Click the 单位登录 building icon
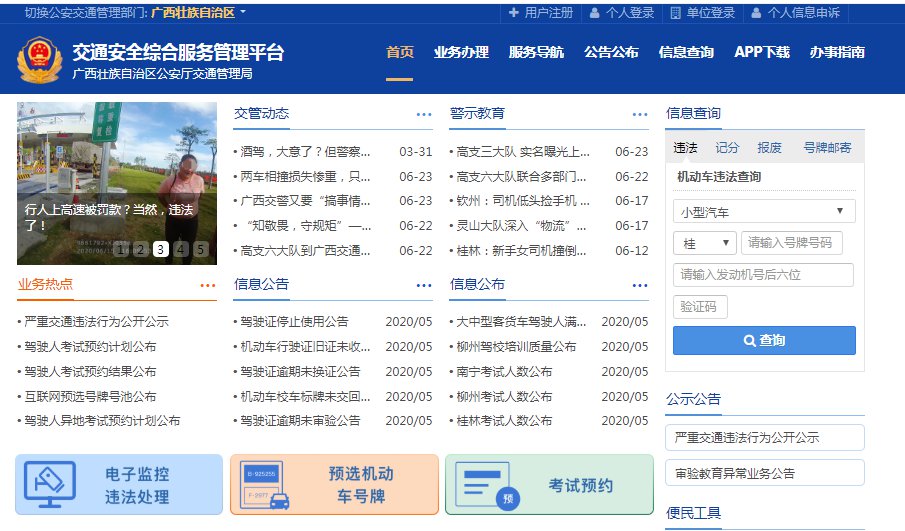This screenshot has width=905, height=531. 675,13
